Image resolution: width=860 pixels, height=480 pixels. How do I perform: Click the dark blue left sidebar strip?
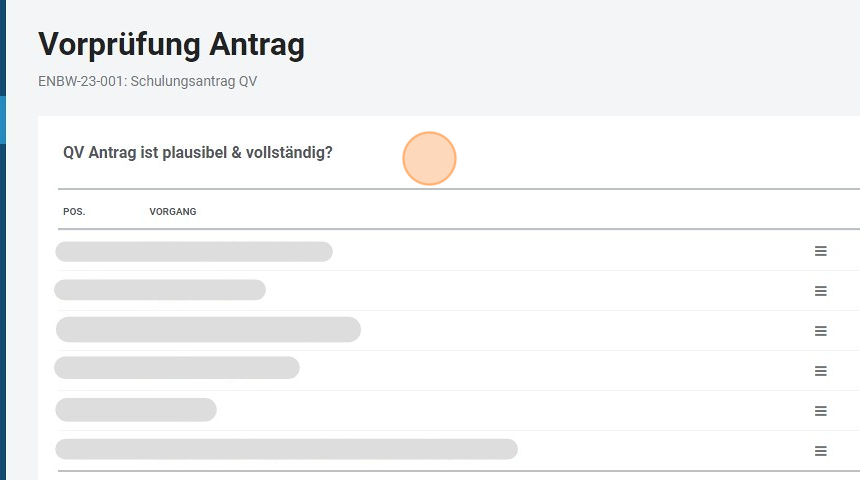(x=3, y=300)
